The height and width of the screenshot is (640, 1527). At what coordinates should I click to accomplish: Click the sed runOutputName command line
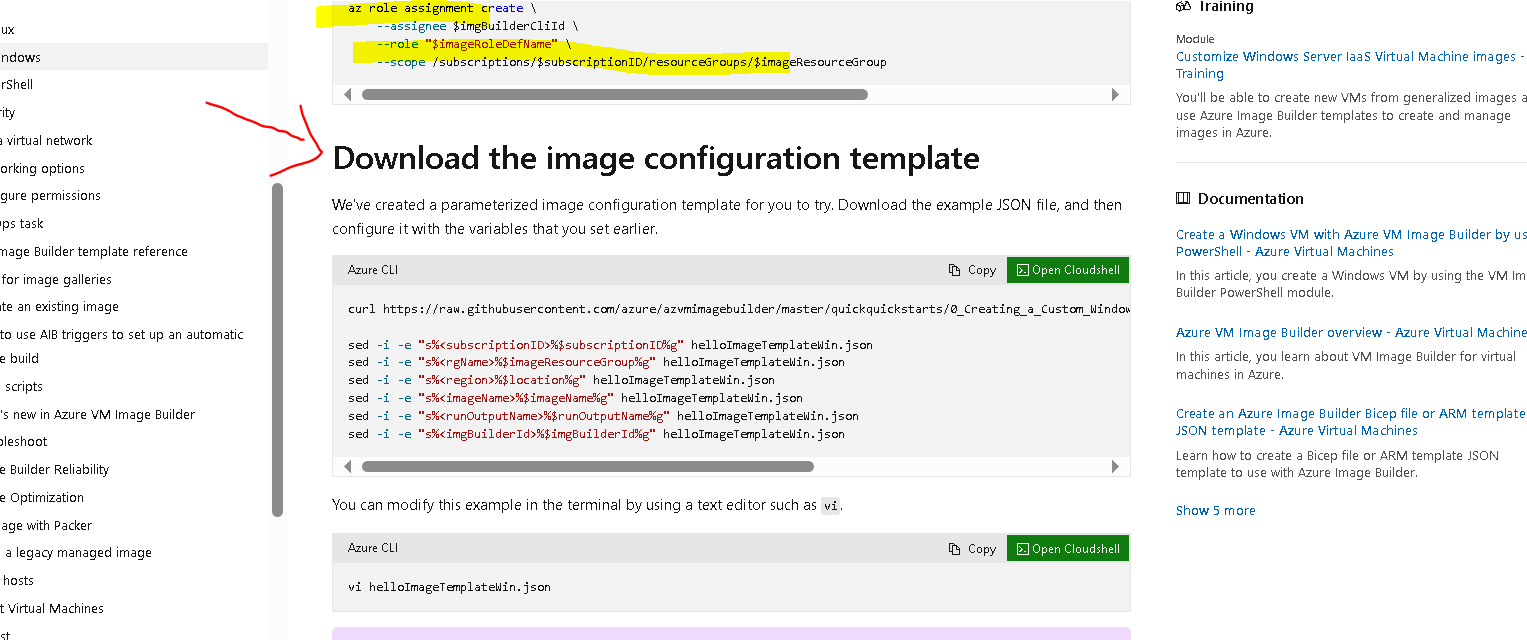point(603,416)
